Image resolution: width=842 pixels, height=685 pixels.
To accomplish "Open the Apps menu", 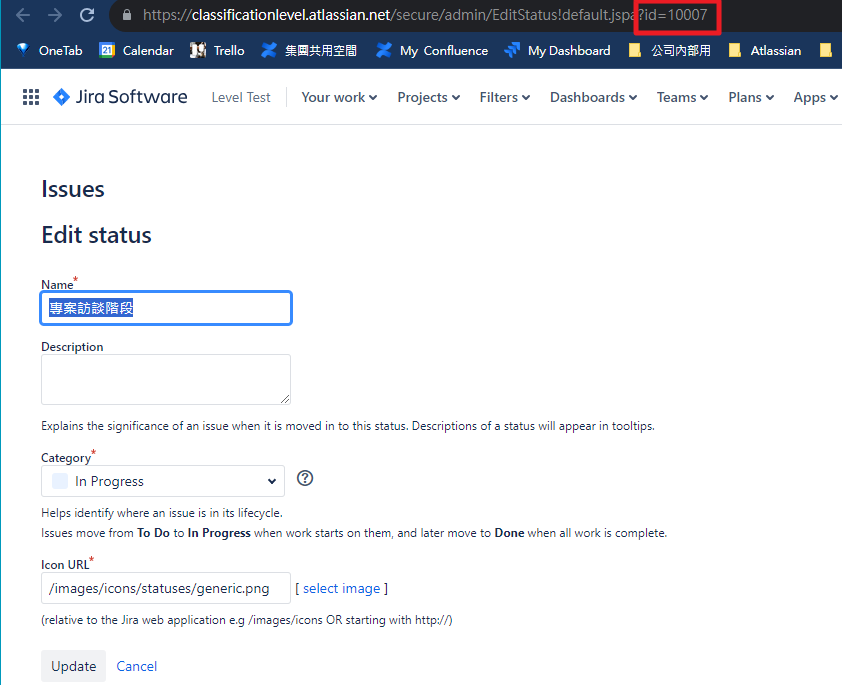I will (x=815, y=97).
